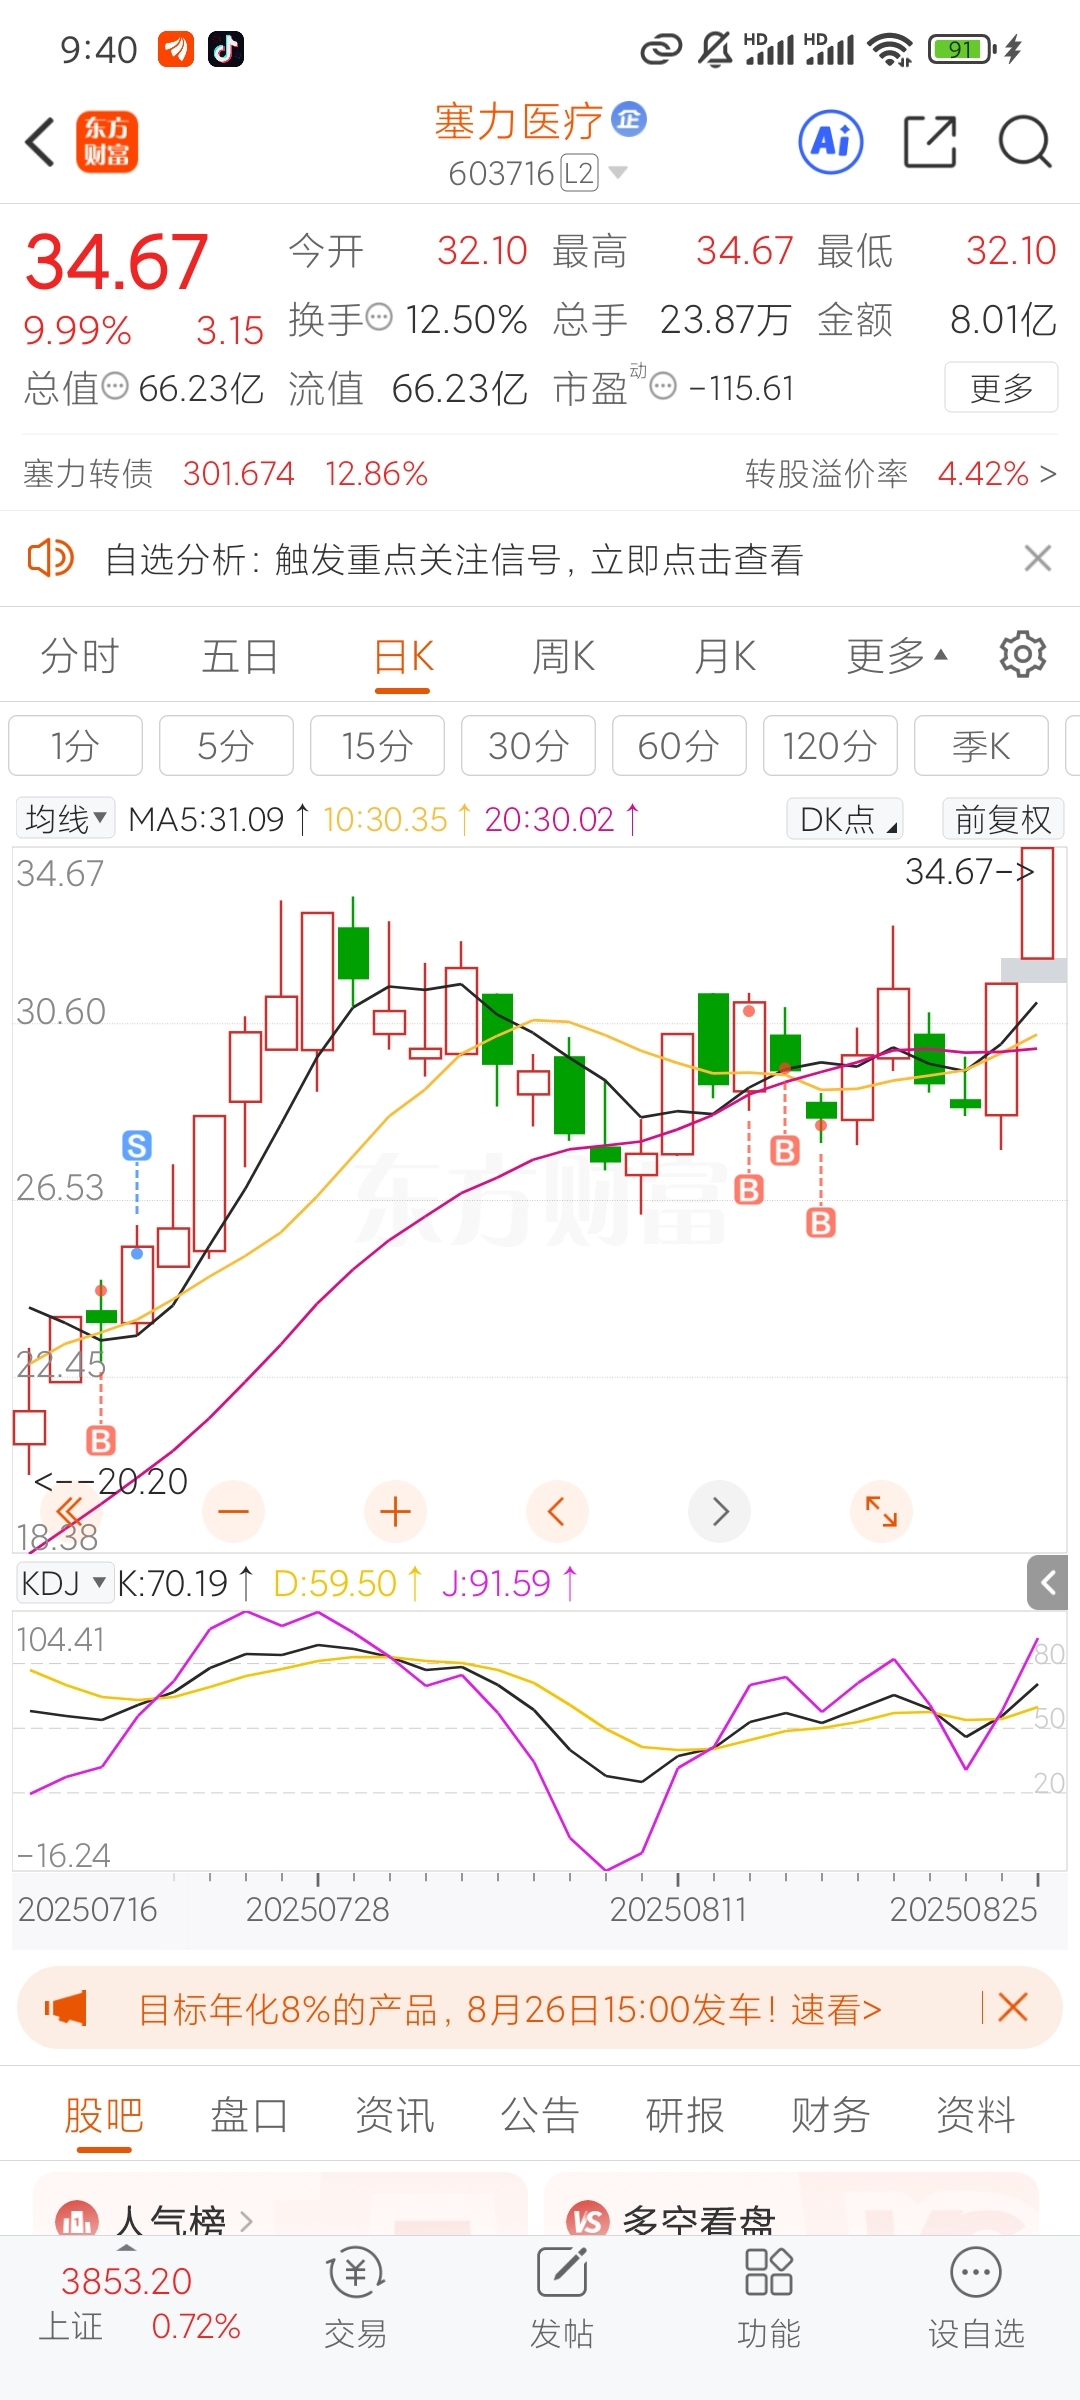Select 120分 period button
Image resolution: width=1080 pixels, height=2400 pixels.
pos(830,745)
